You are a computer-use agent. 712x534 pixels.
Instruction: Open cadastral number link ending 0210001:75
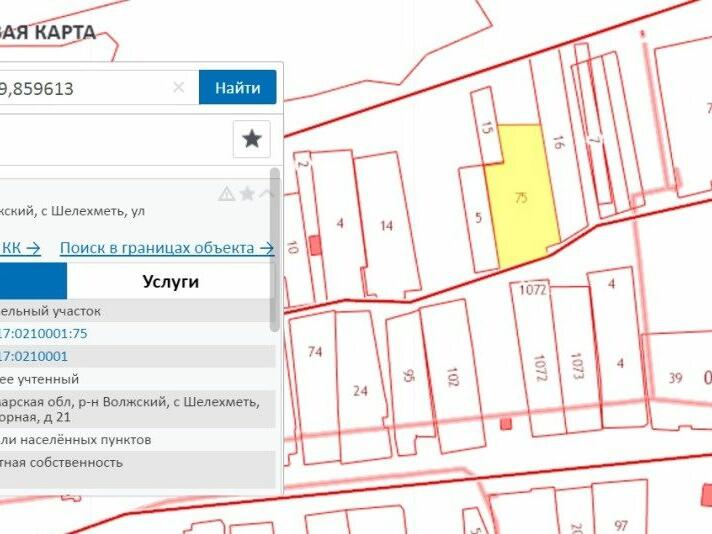click(x=44, y=333)
